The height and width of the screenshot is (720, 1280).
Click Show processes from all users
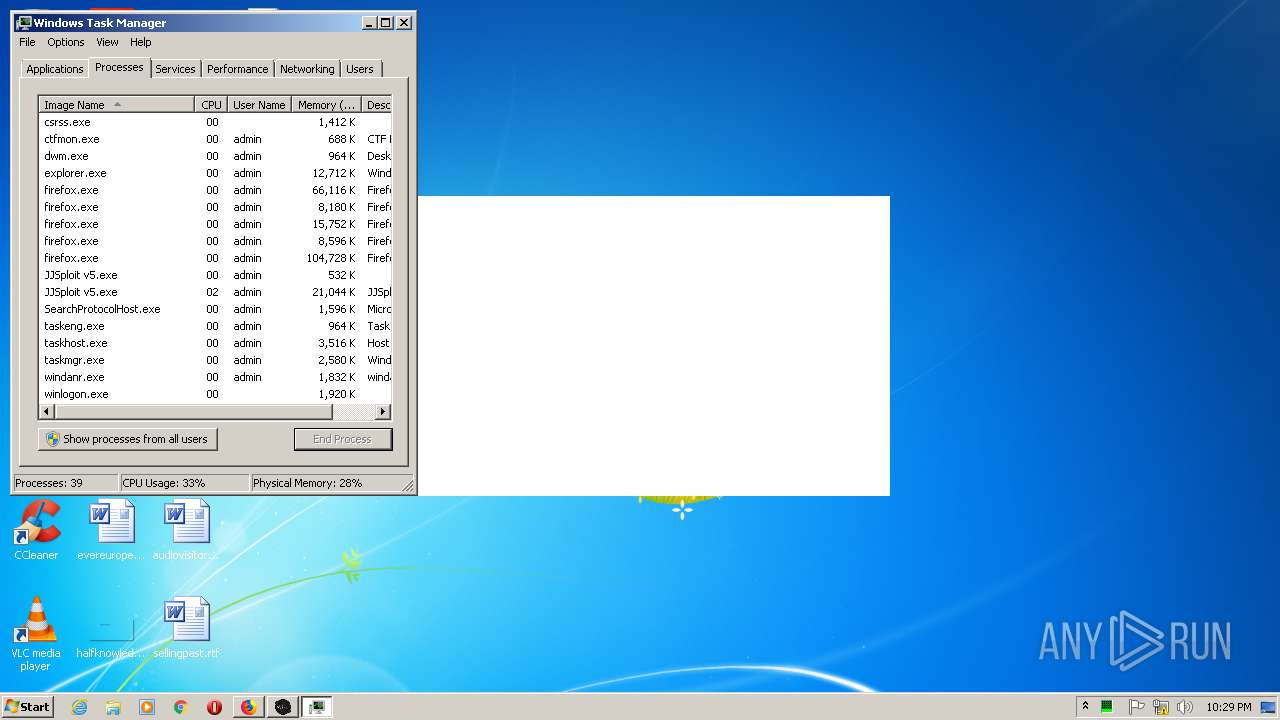pos(128,439)
